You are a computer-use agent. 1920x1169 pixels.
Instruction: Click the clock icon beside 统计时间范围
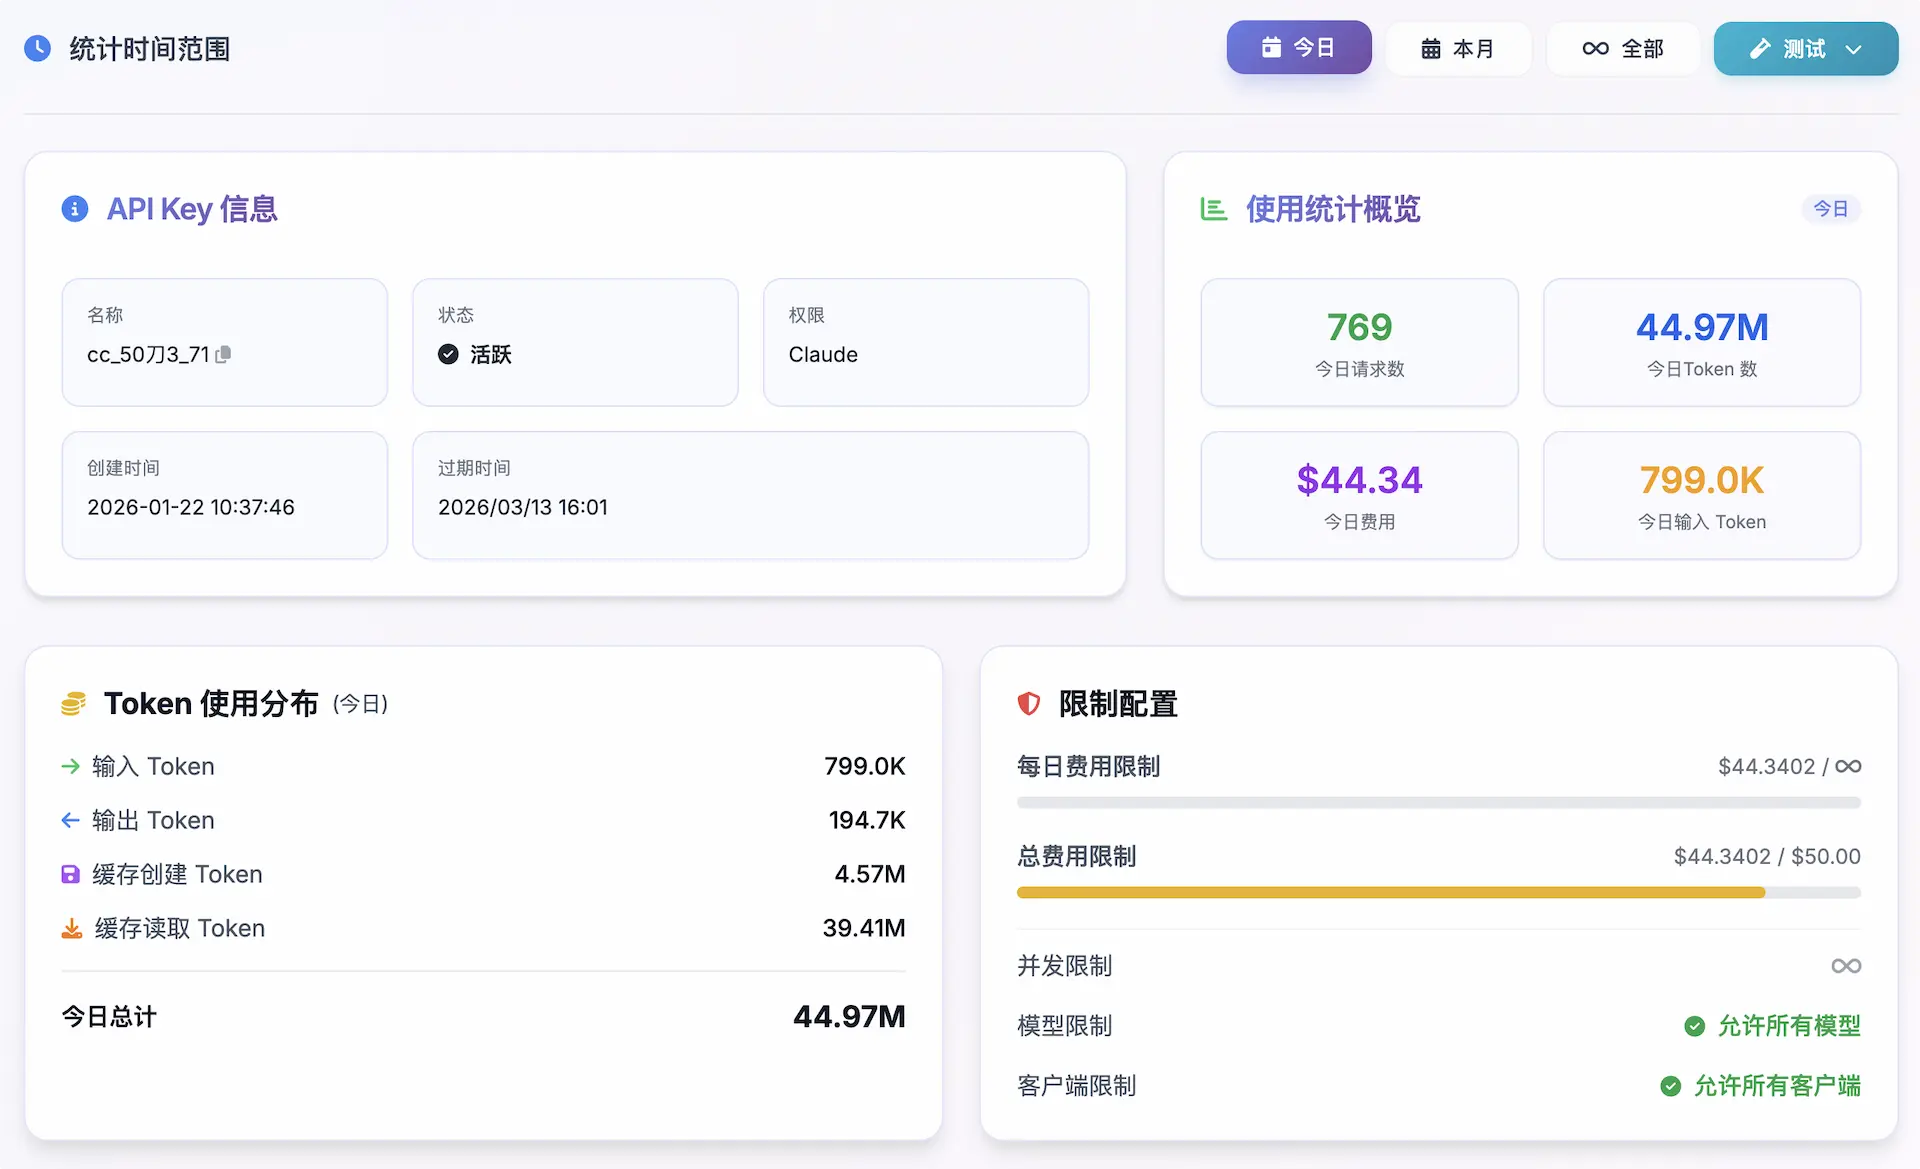pyautogui.click(x=38, y=48)
